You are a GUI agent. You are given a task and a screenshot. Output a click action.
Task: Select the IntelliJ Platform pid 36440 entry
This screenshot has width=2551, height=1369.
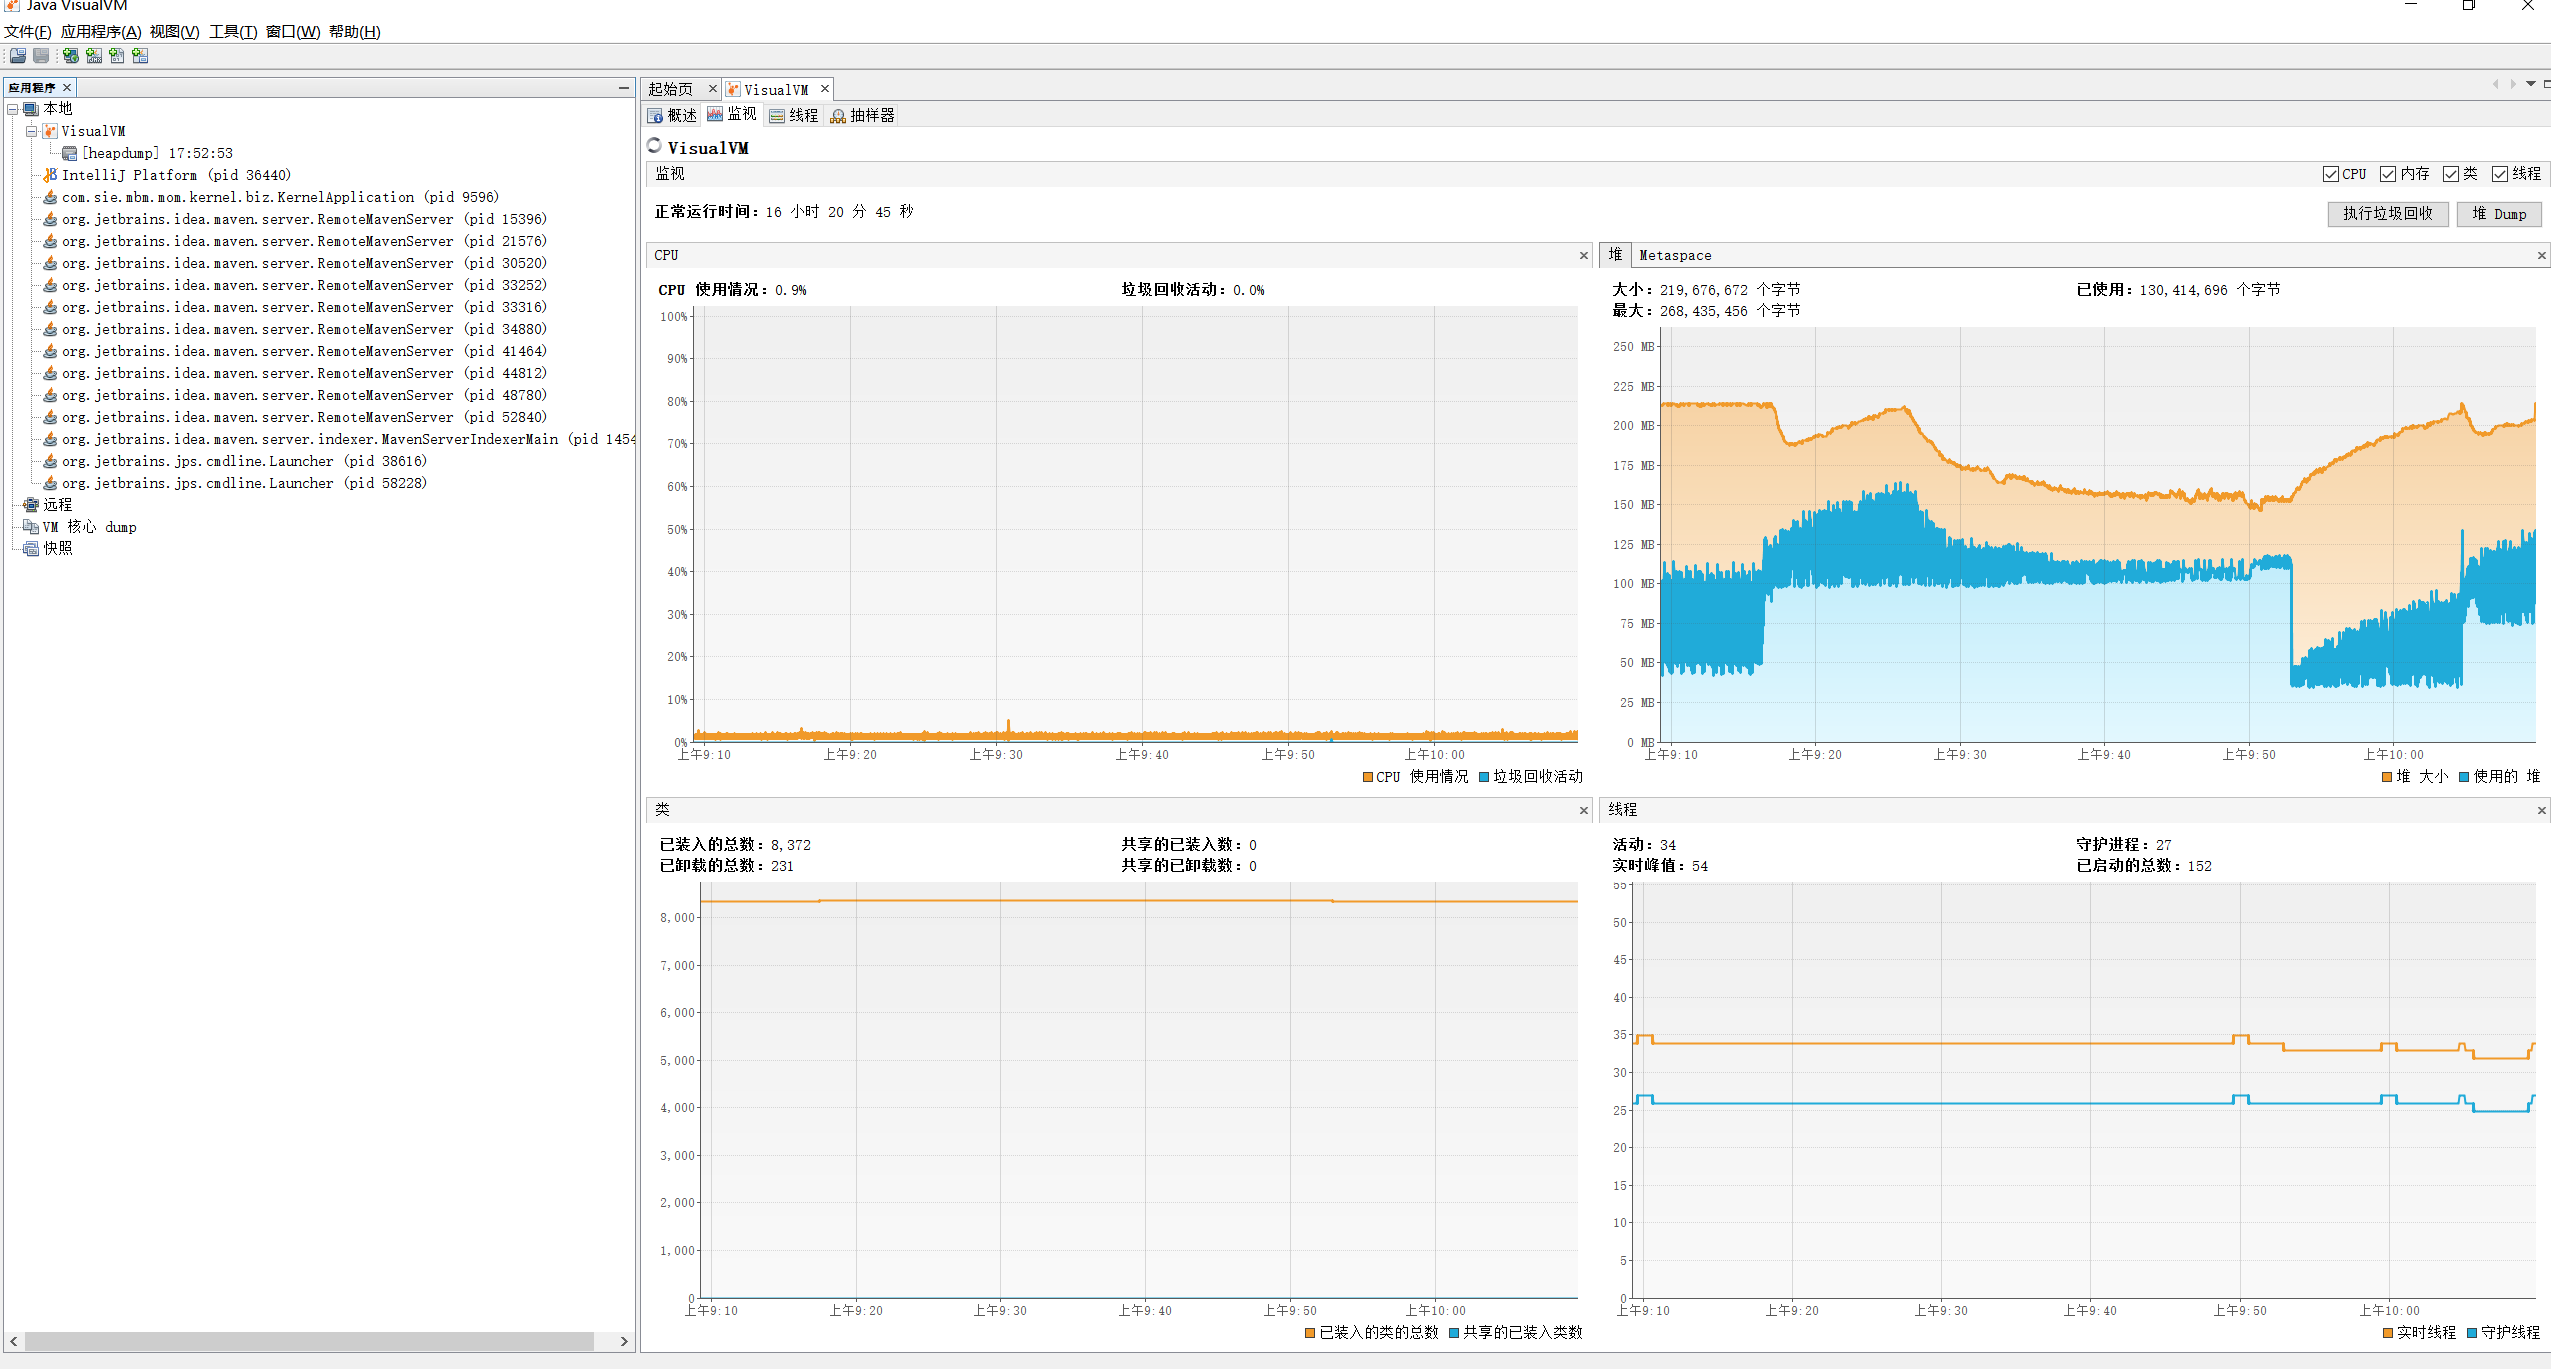click(175, 175)
